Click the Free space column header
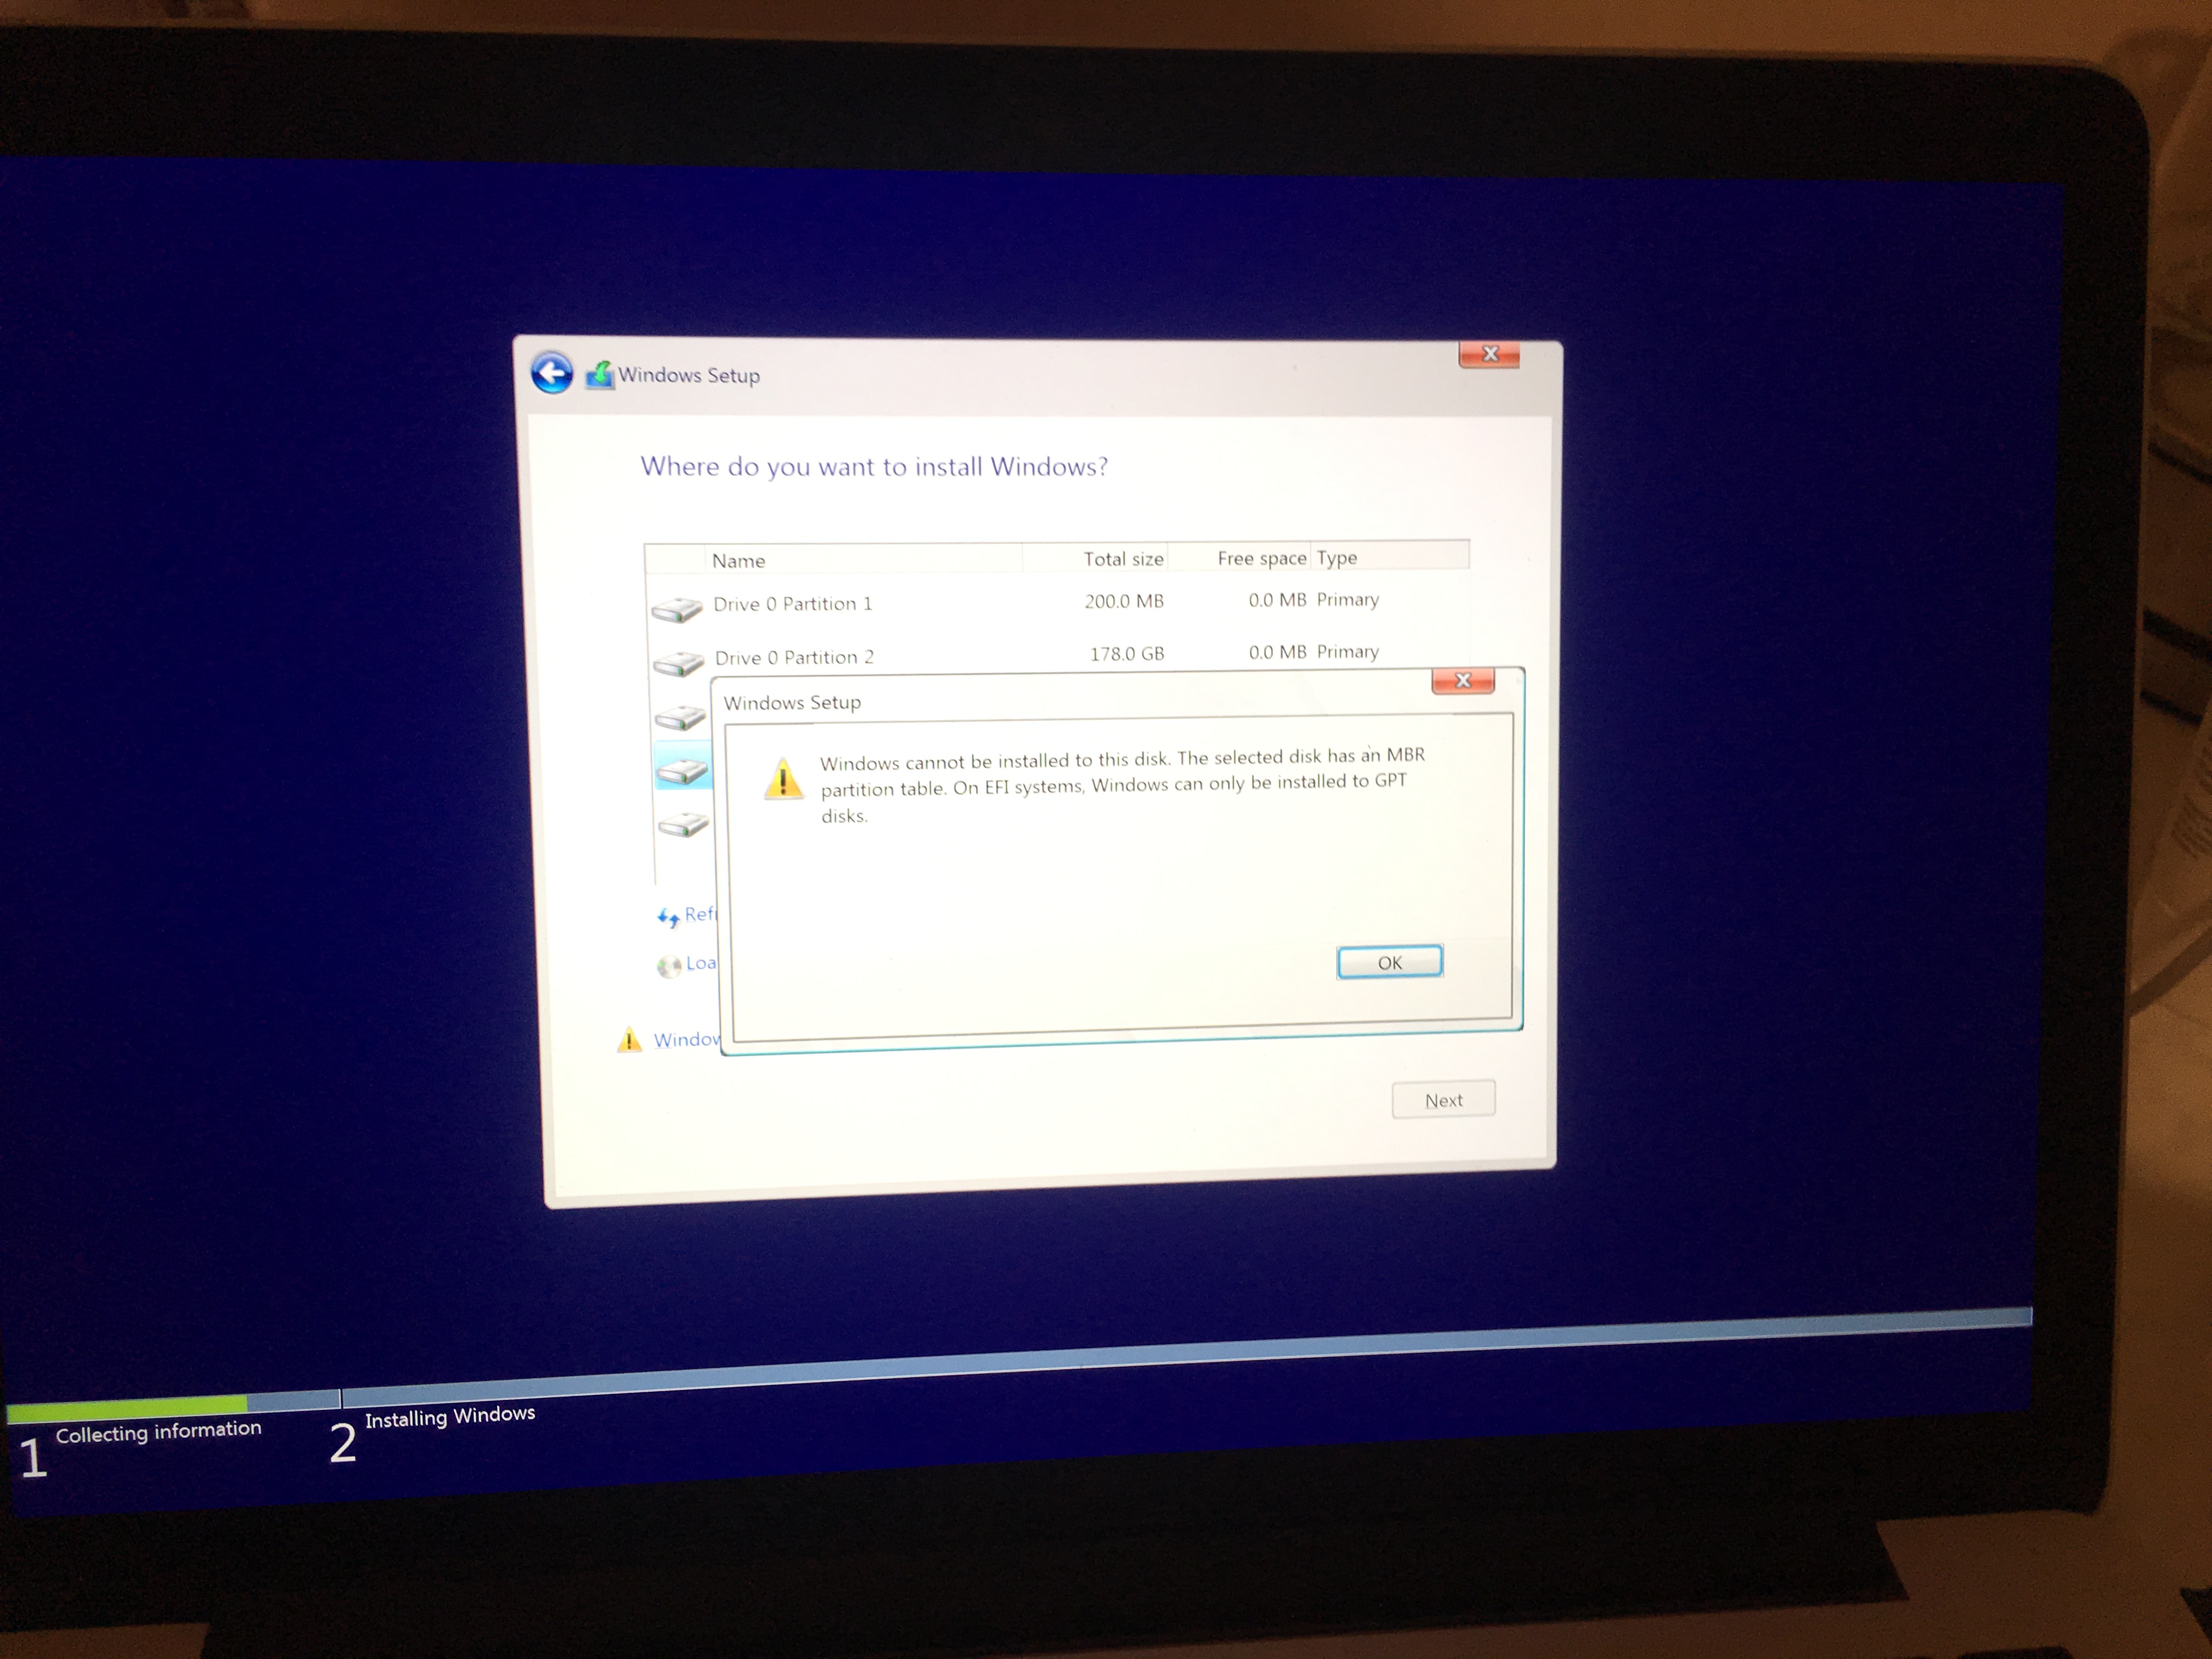 click(1261, 558)
